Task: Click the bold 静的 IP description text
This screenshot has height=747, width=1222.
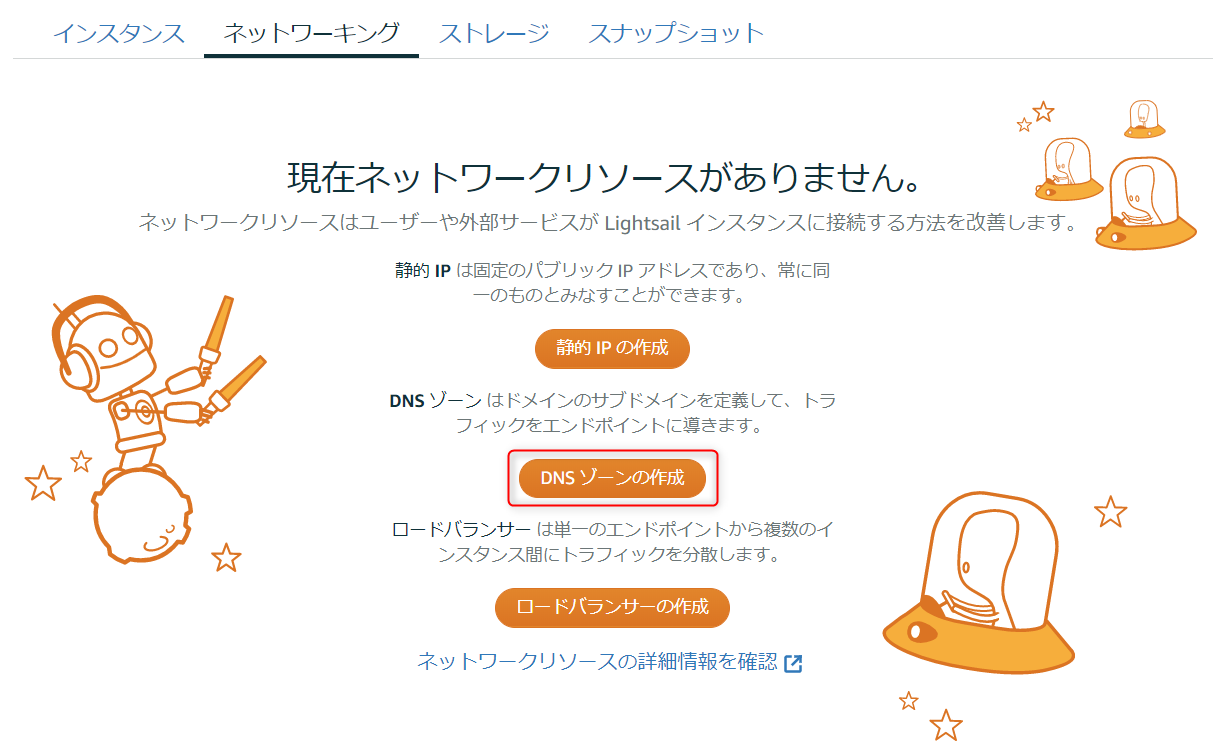Action: (x=422, y=270)
